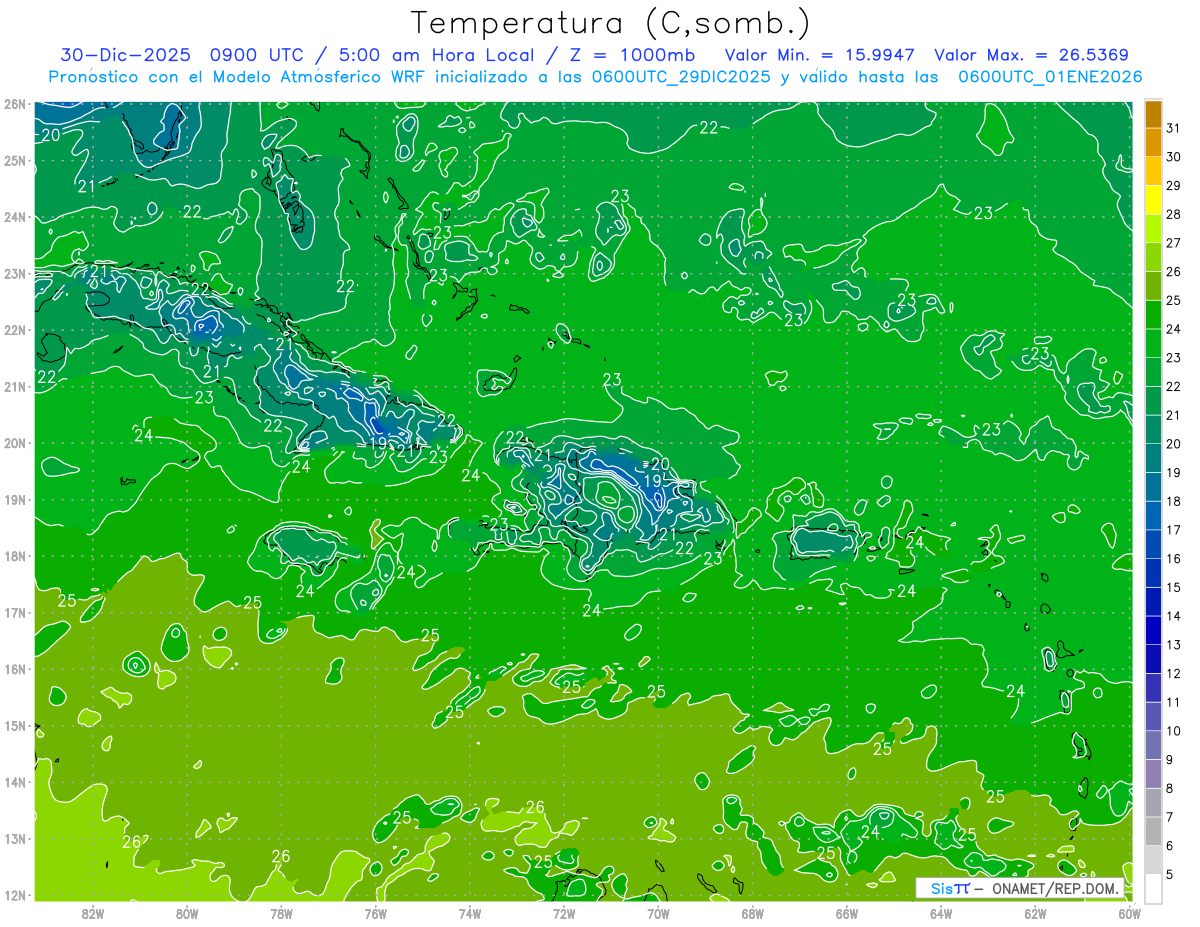Click the legend value label "31"
This screenshot has height=927, width=1200.
coord(1174,127)
